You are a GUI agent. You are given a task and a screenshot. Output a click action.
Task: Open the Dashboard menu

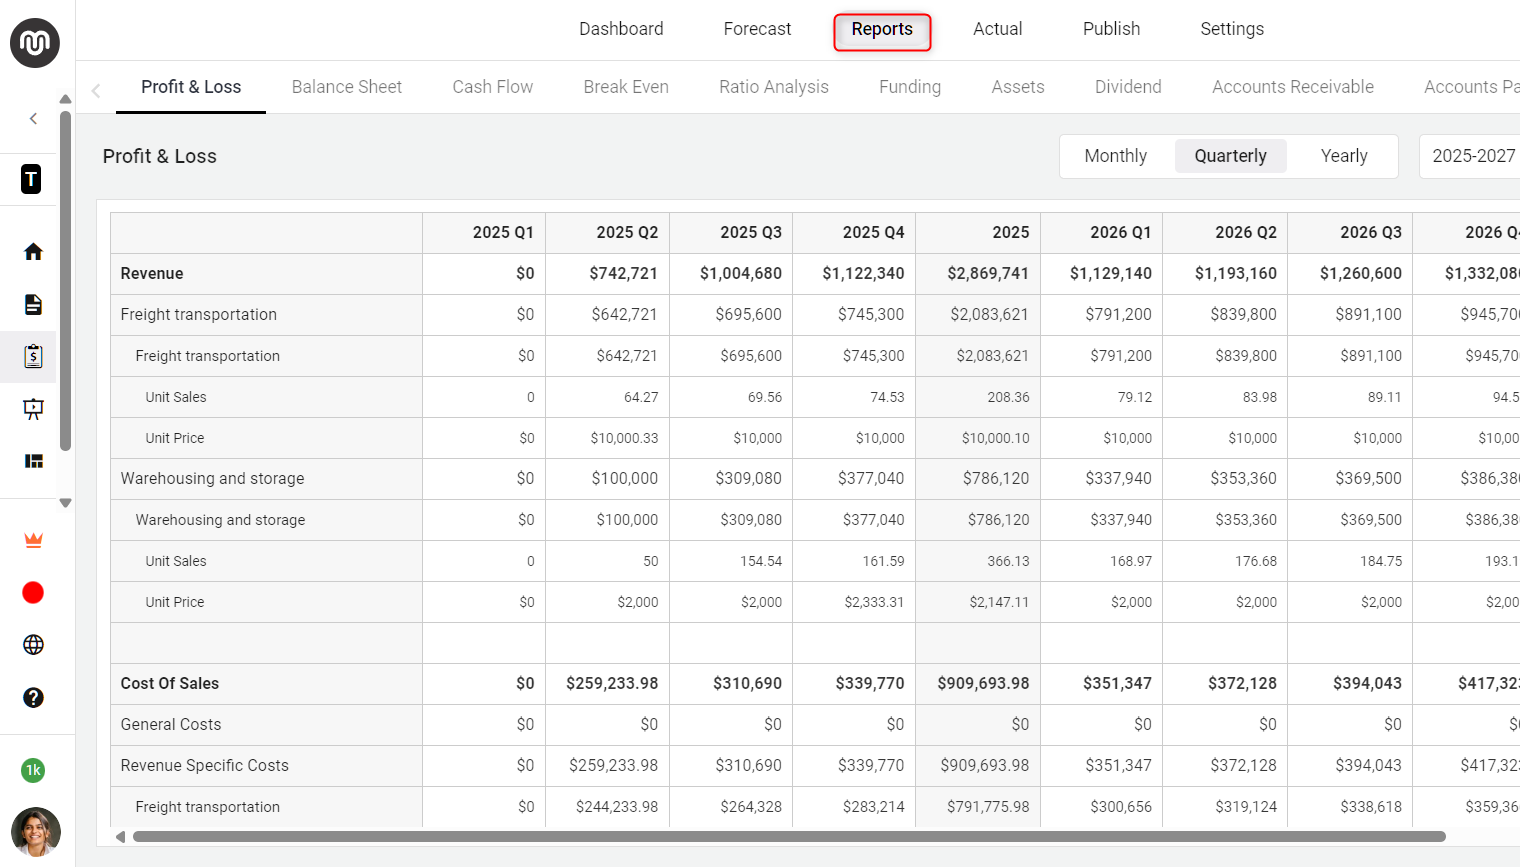tap(621, 29)
